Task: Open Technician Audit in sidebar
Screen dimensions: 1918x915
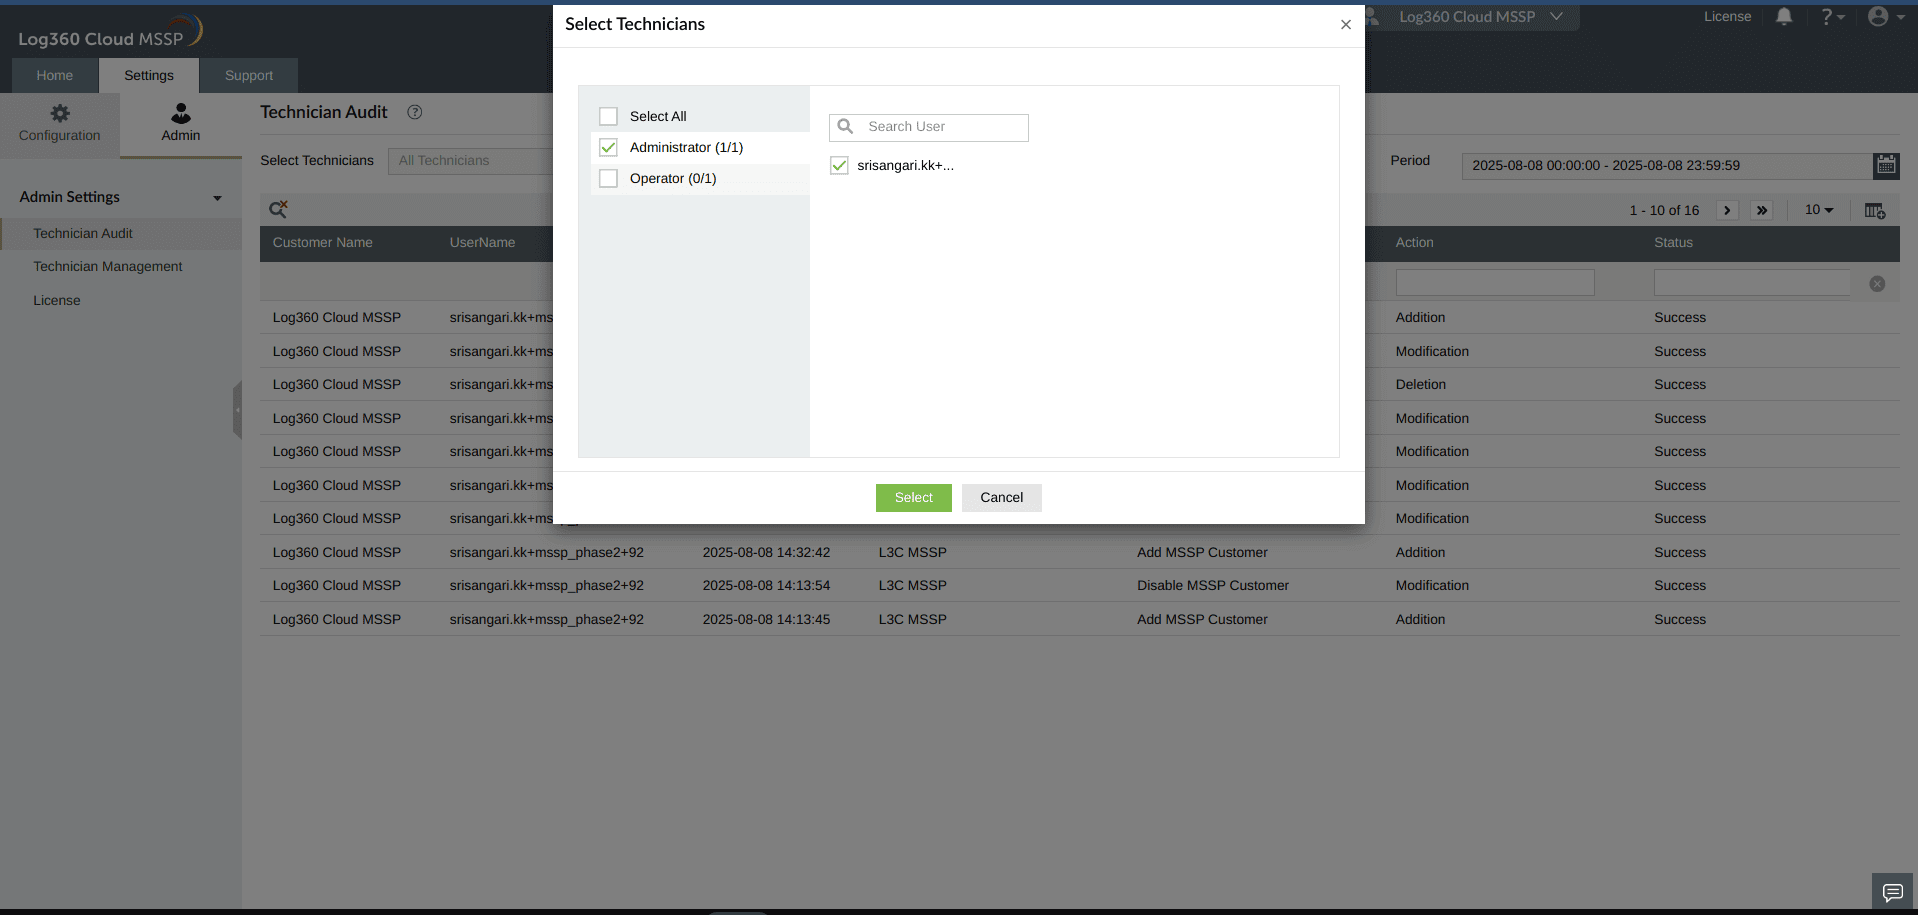Action: click(x=83, y=233)
